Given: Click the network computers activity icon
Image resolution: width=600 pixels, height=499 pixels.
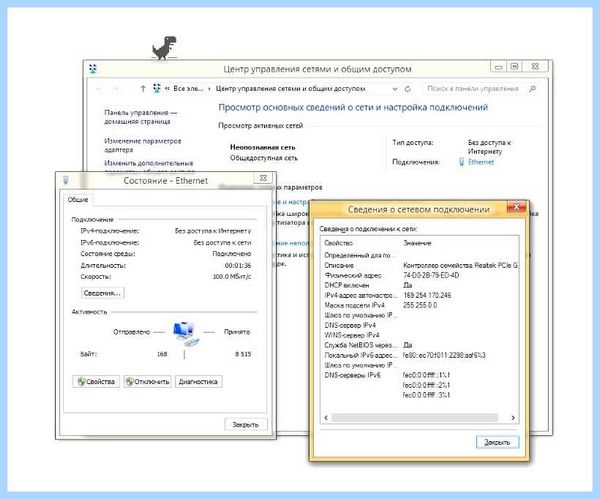Looking at the screenshot, I should (x=185, y=333).
